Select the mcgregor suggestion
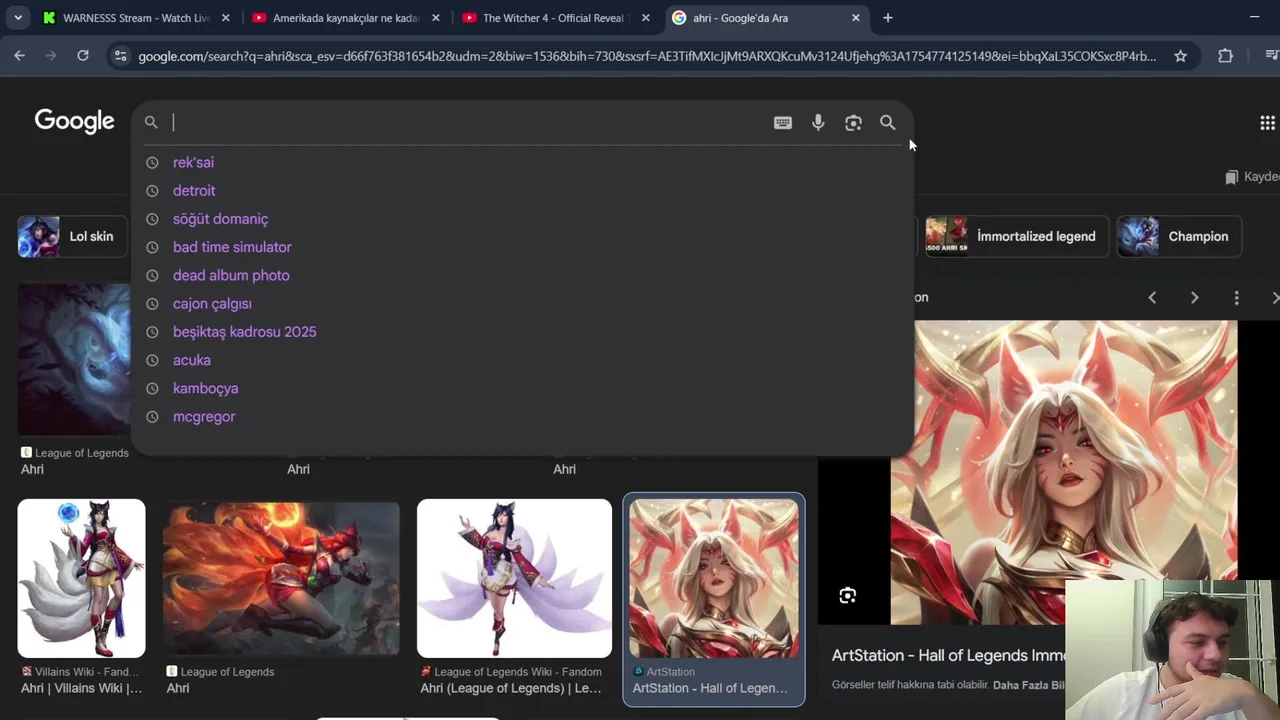The width and height of the screenshot is (1280, 720). tap(204, 416)
